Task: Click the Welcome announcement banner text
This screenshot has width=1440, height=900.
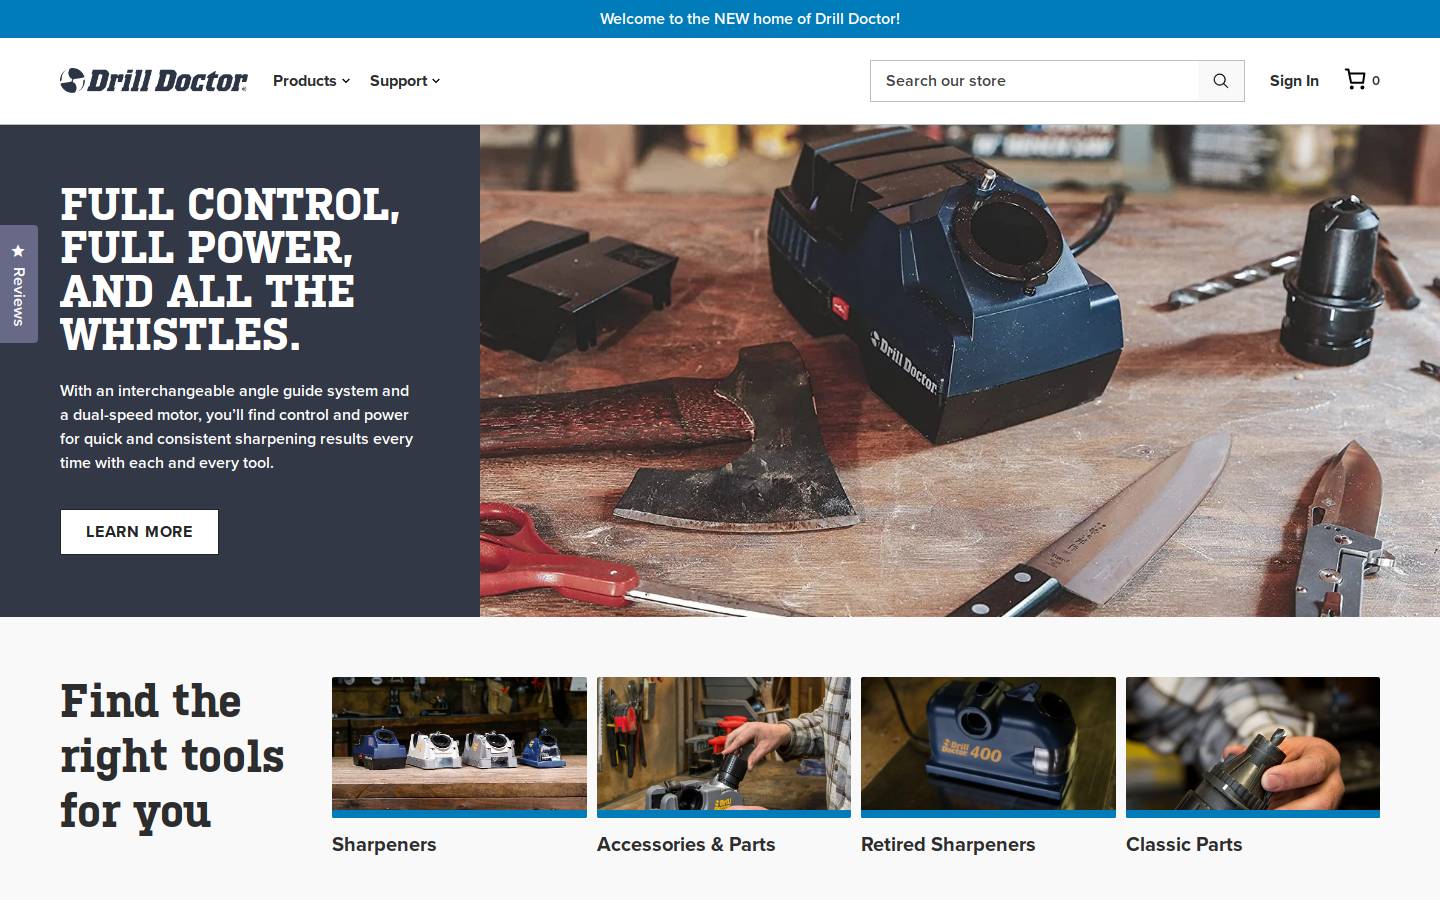Action: tap(750, 19)
